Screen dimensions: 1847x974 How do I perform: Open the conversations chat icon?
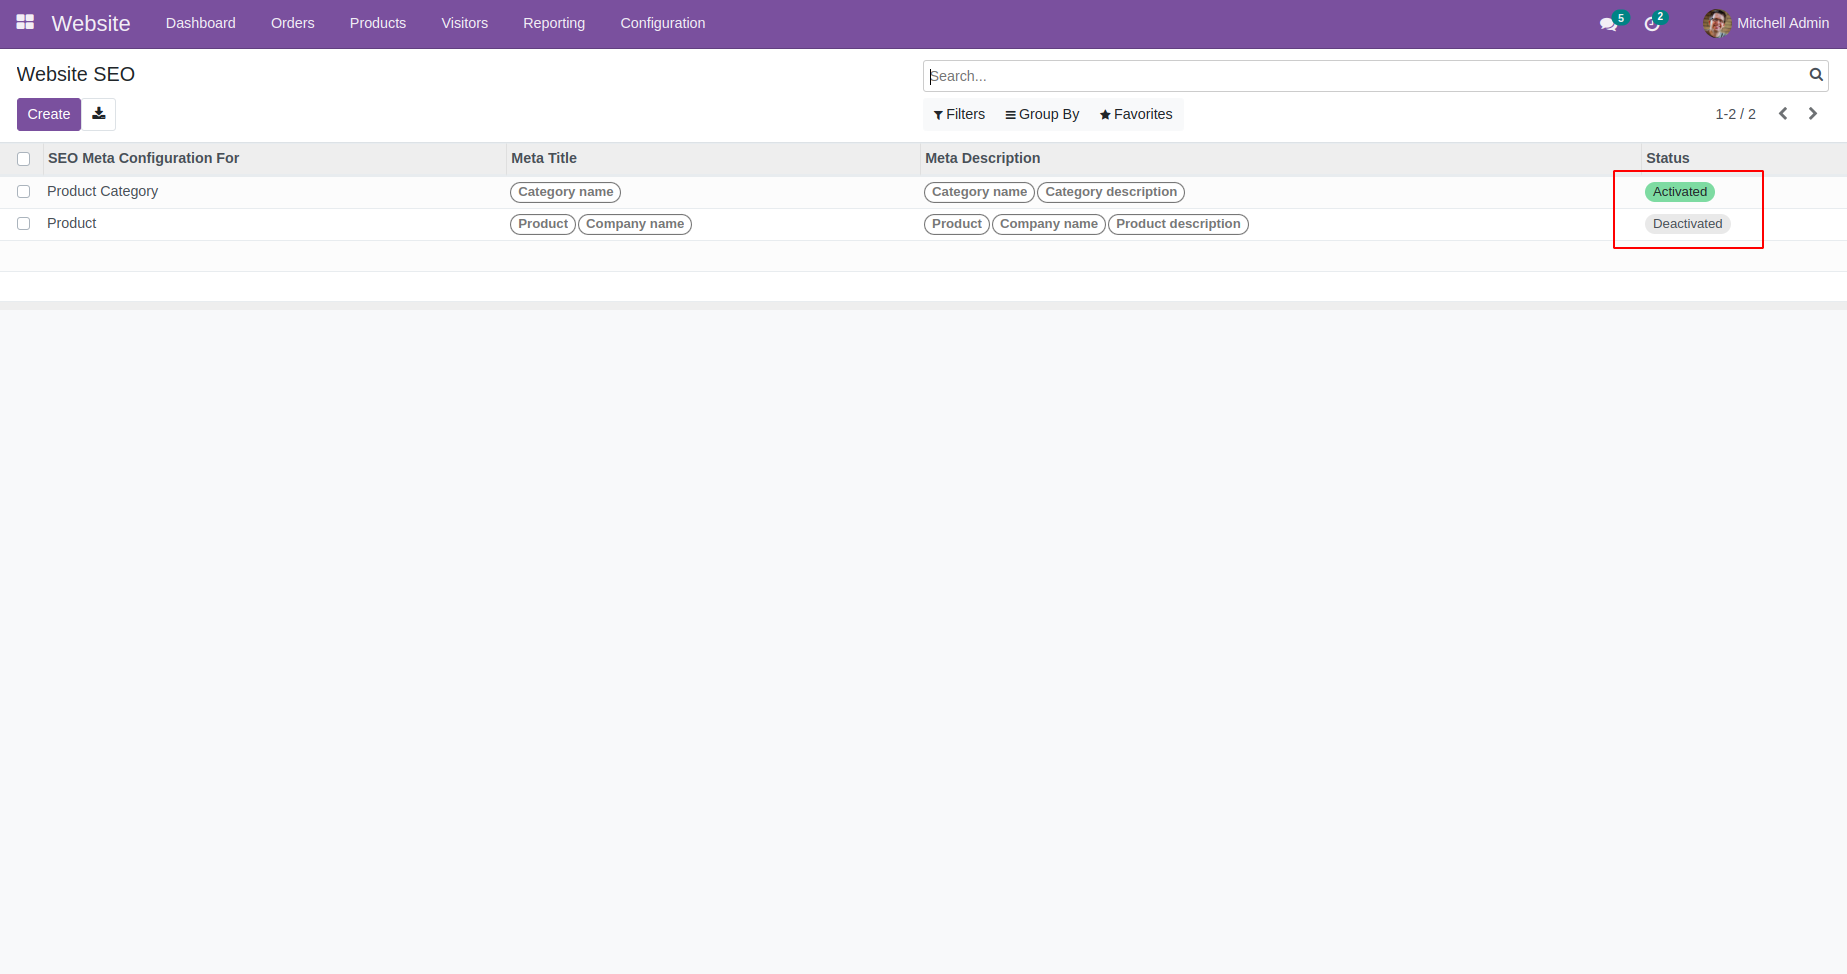1608,24
